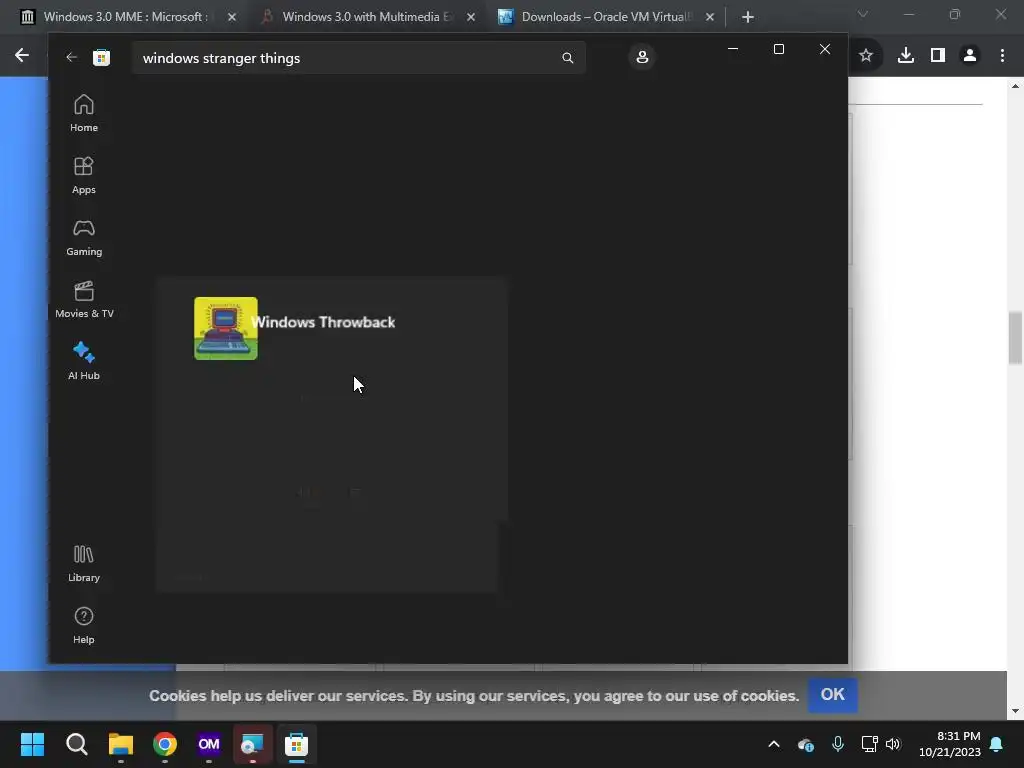This screenshot has width=1024, height=768.
Task: Open Chrome downloads icon
Action: tap(906, 56)
